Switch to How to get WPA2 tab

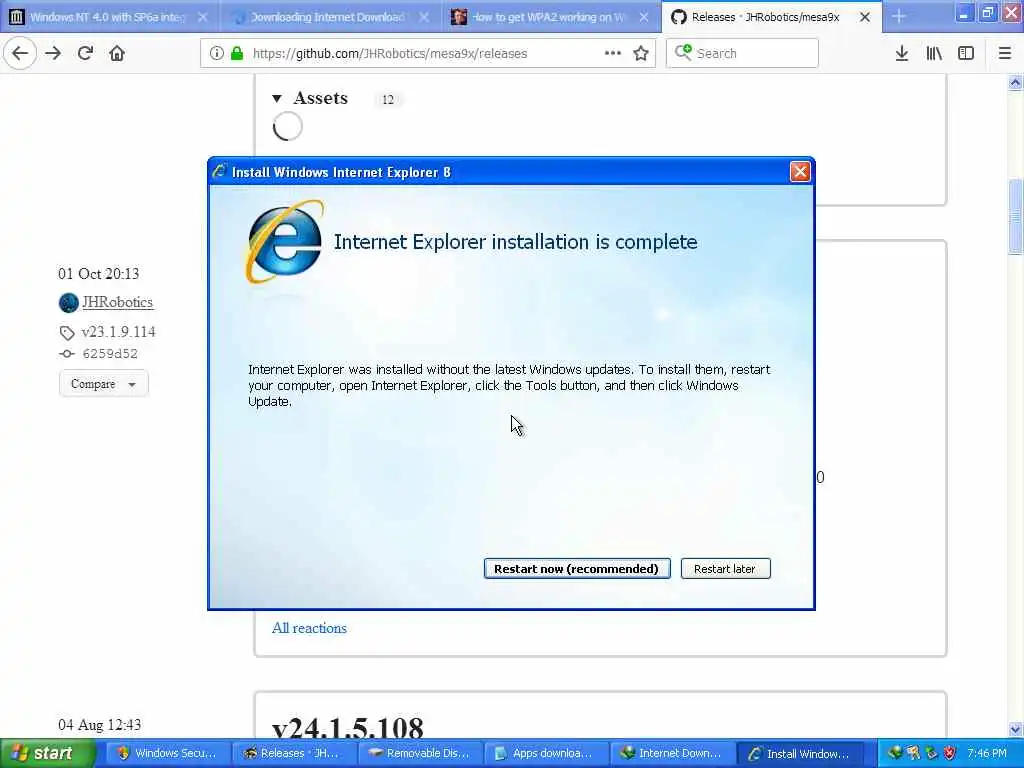click(549, 17)
